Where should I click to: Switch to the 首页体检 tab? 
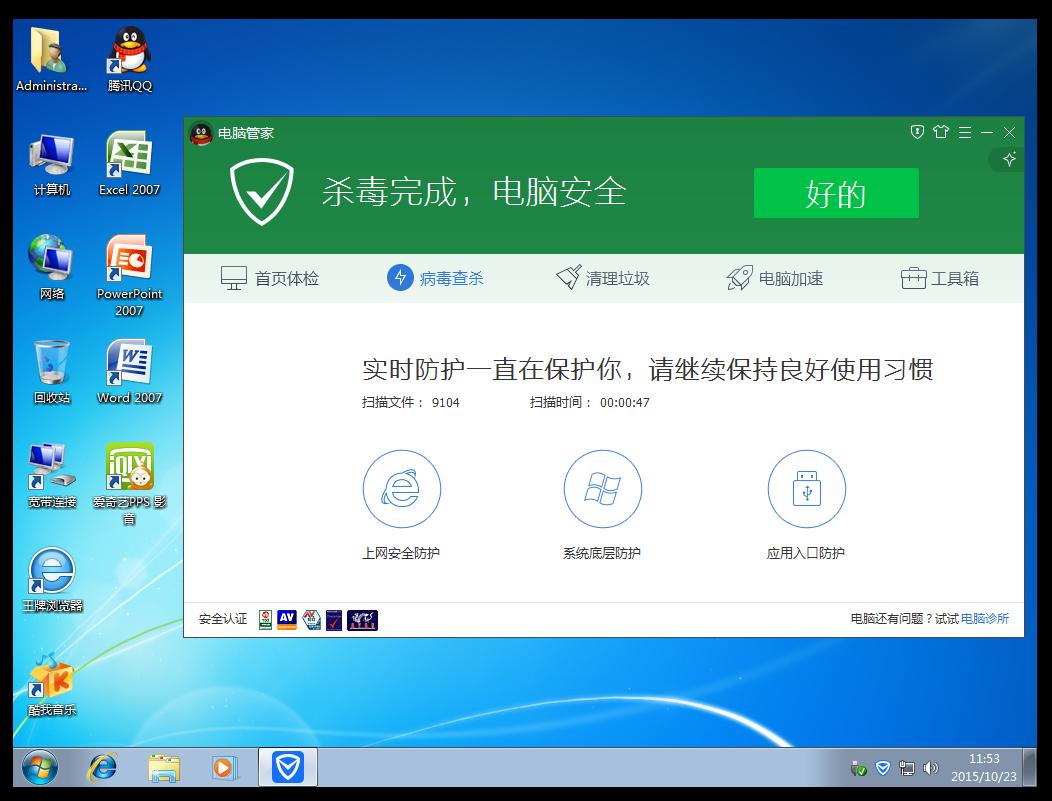point(270,278)
